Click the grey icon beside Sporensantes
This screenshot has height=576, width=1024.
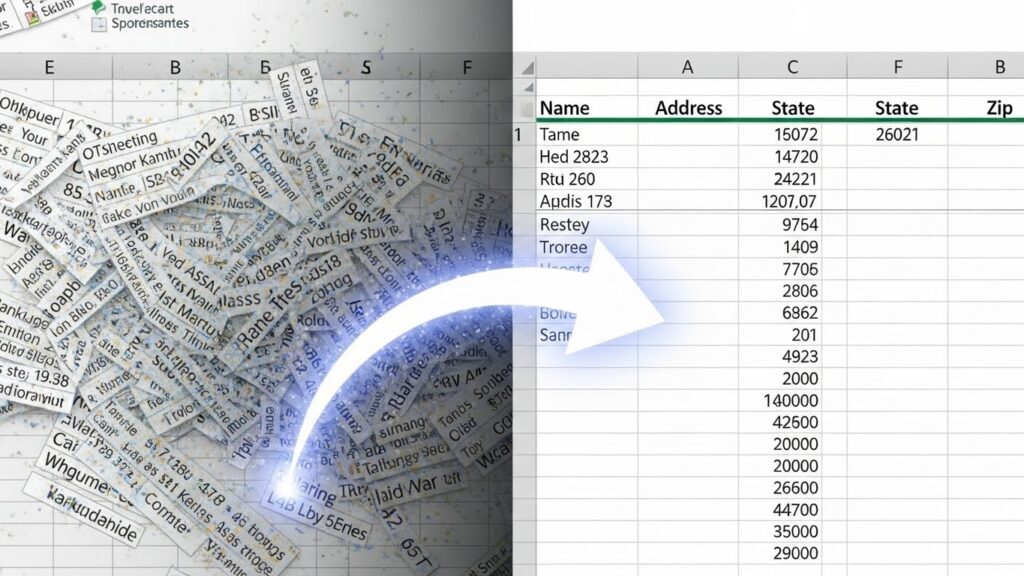click(x=98, y=25)
